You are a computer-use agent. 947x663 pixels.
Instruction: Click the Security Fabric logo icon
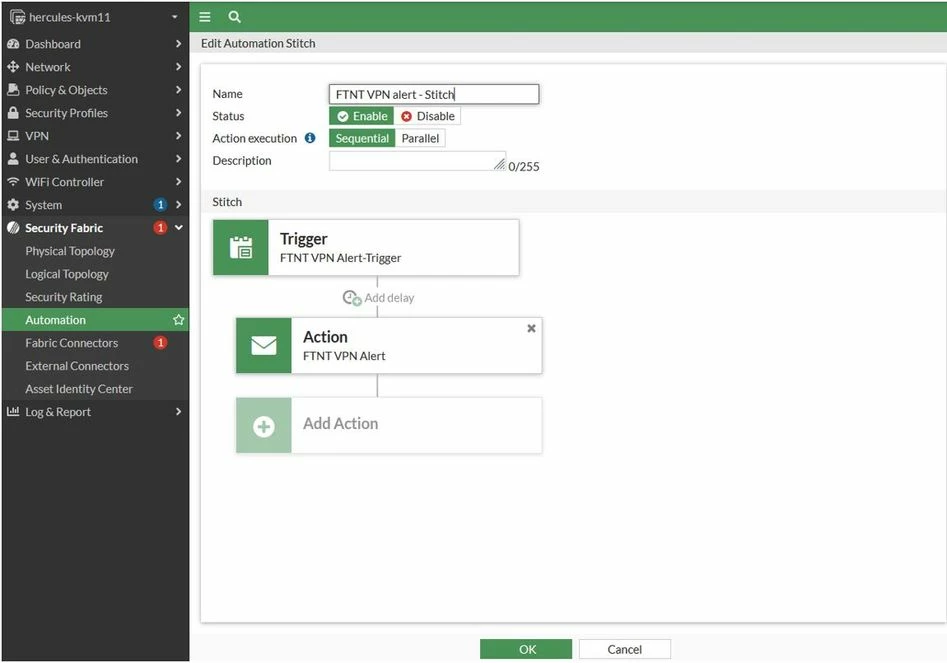(13, 228)
